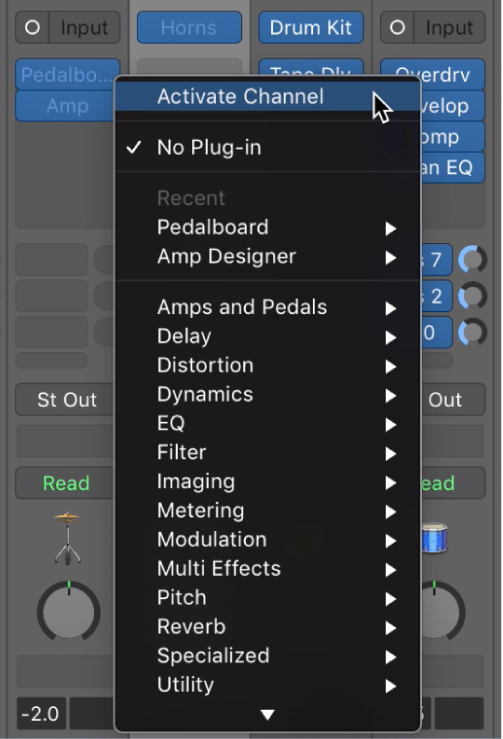Click the -2.0 volume value field
The width and height of the screenshot is (503, 739).
(x=41, y=714)
